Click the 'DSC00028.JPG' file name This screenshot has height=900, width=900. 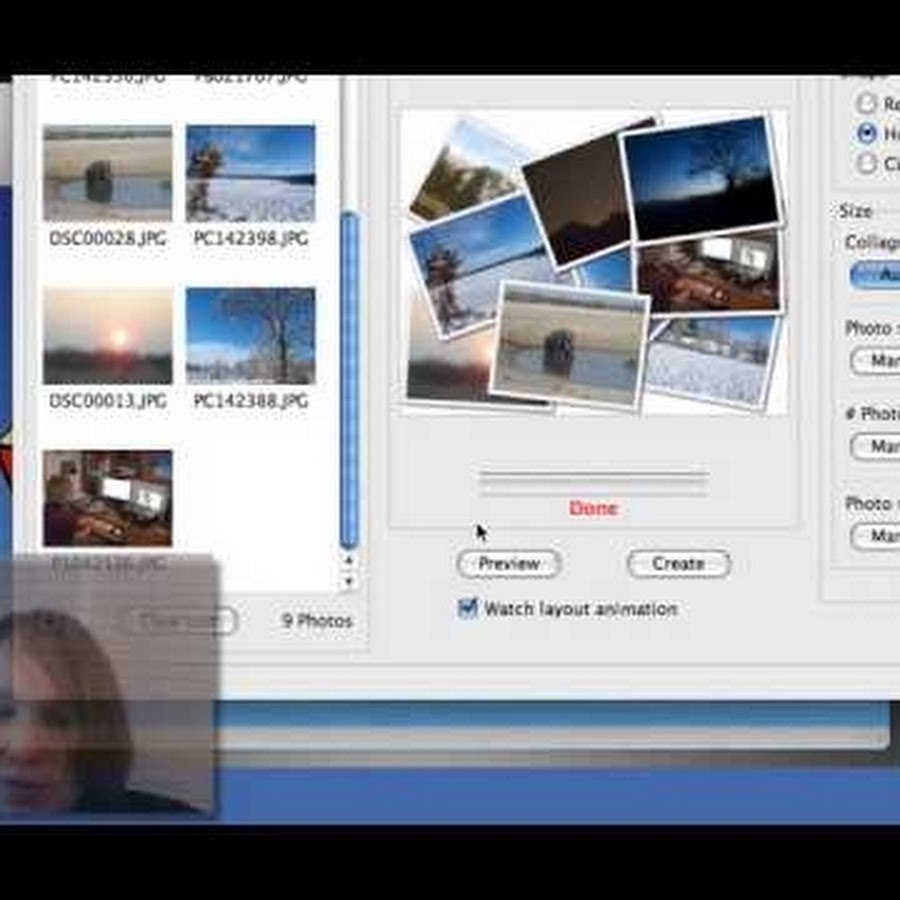click(108, 238)
